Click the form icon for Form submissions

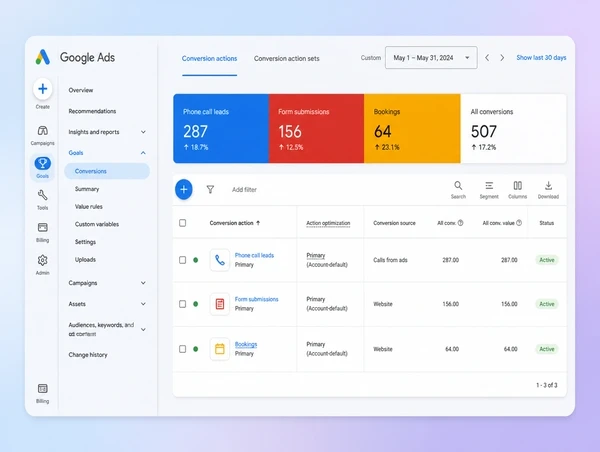tap(220, 304)
